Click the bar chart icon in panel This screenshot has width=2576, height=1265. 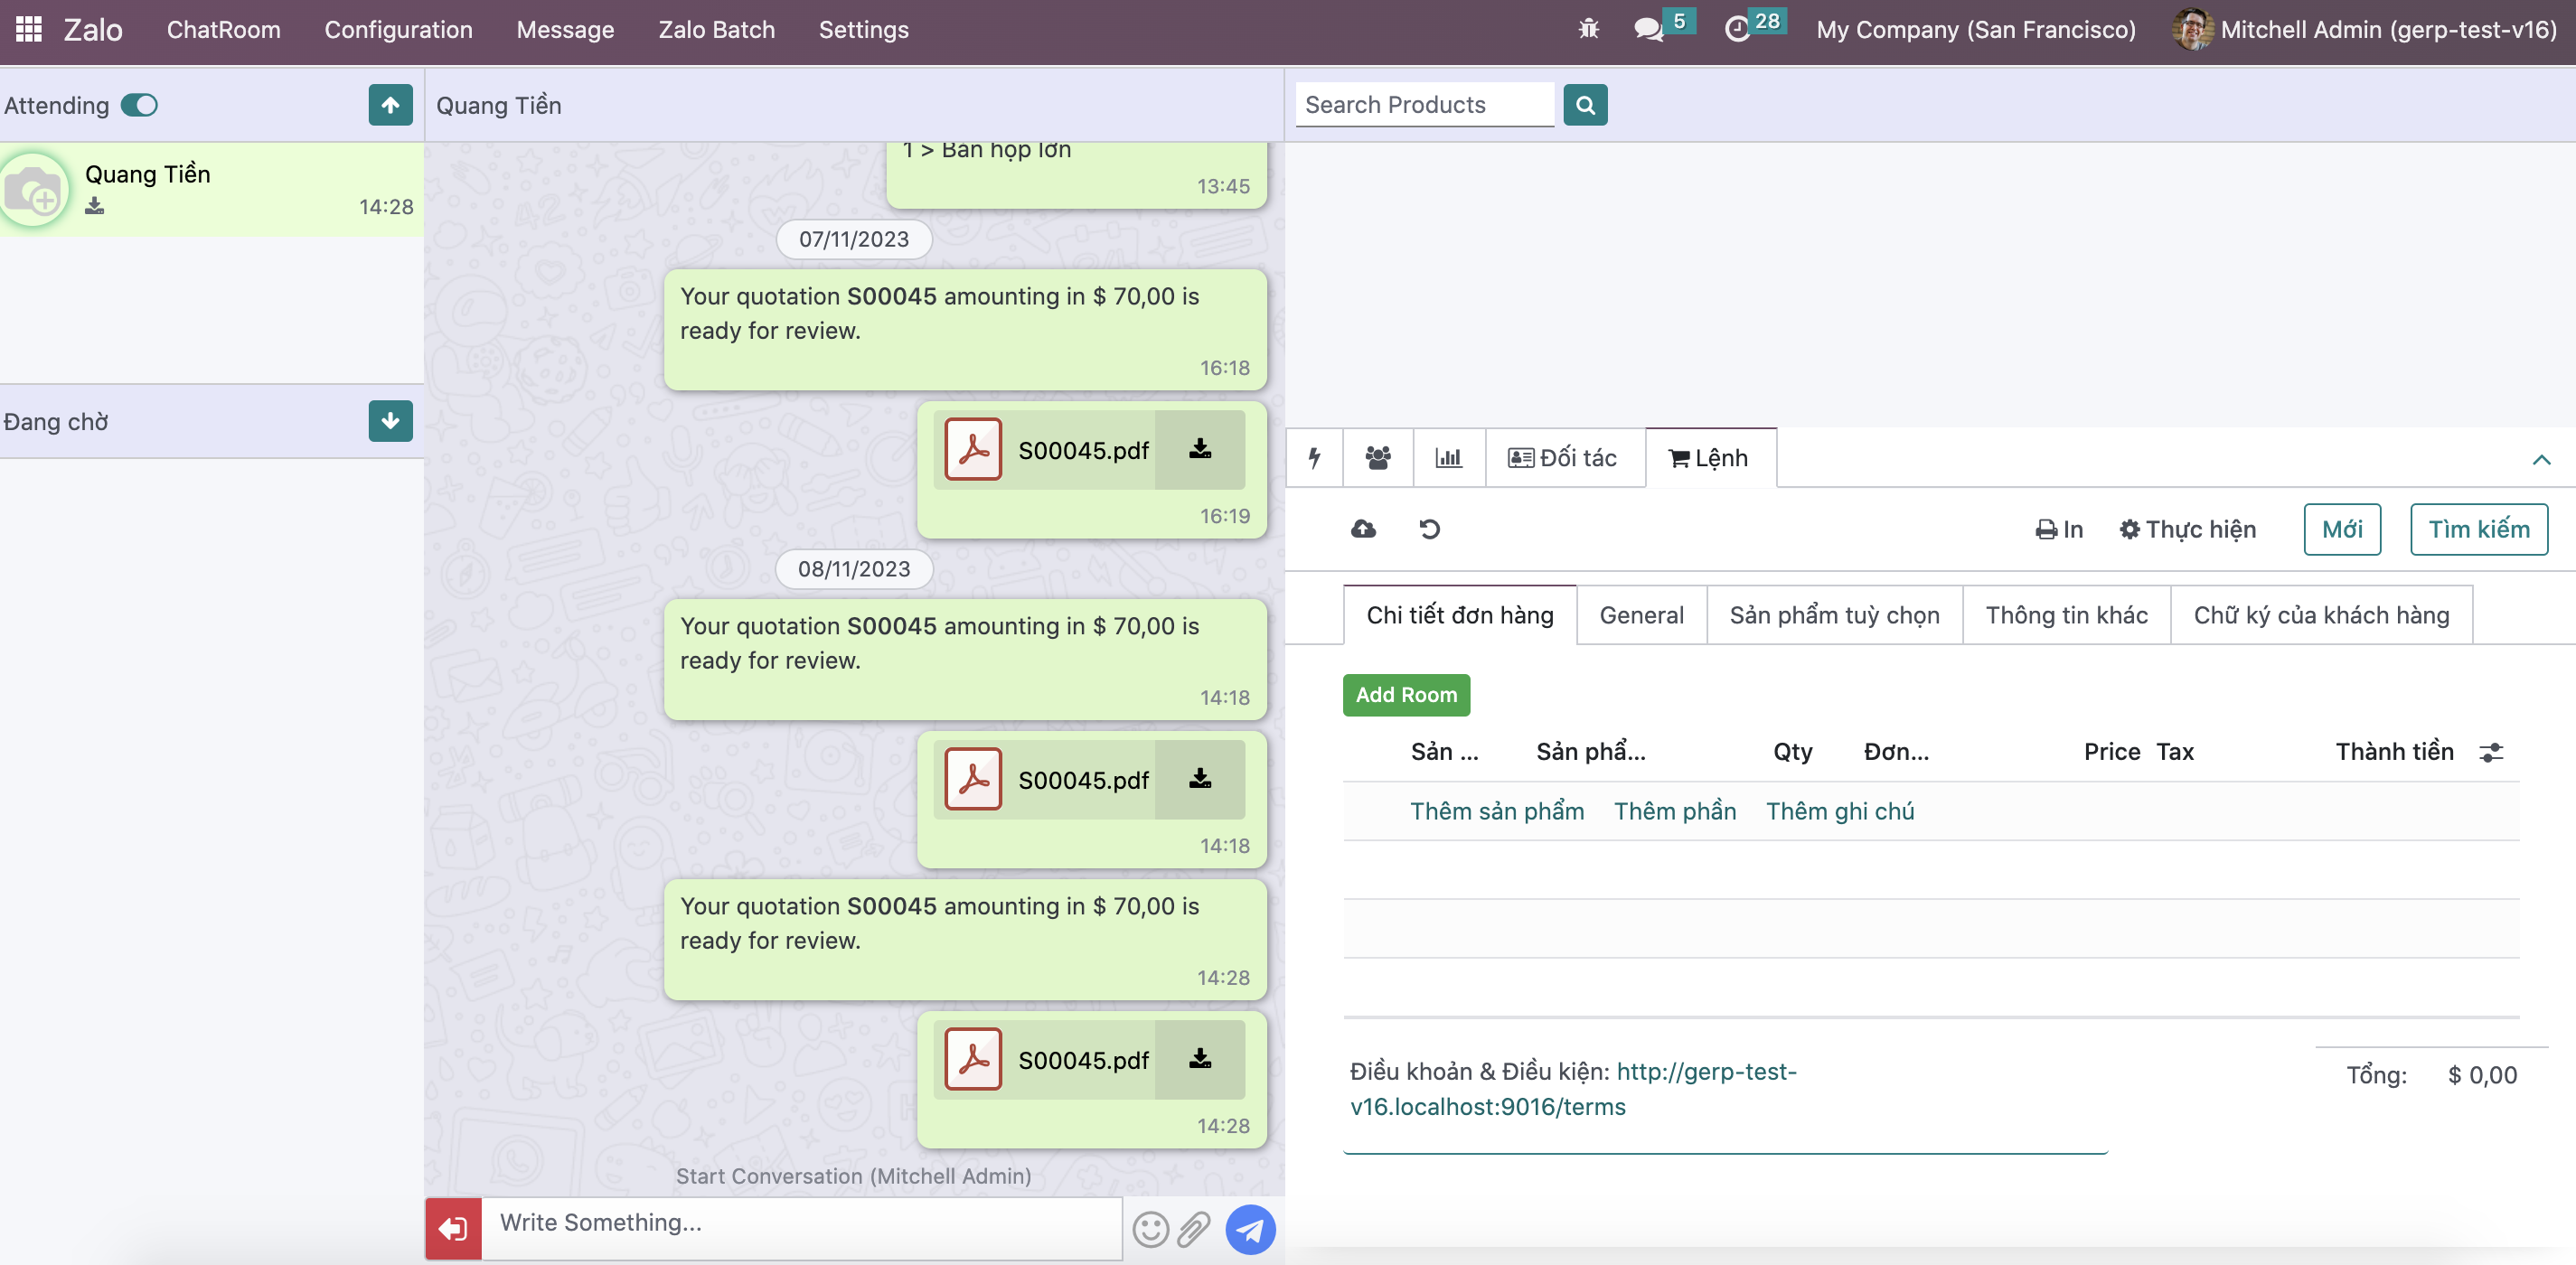[x=1449, y=456]
